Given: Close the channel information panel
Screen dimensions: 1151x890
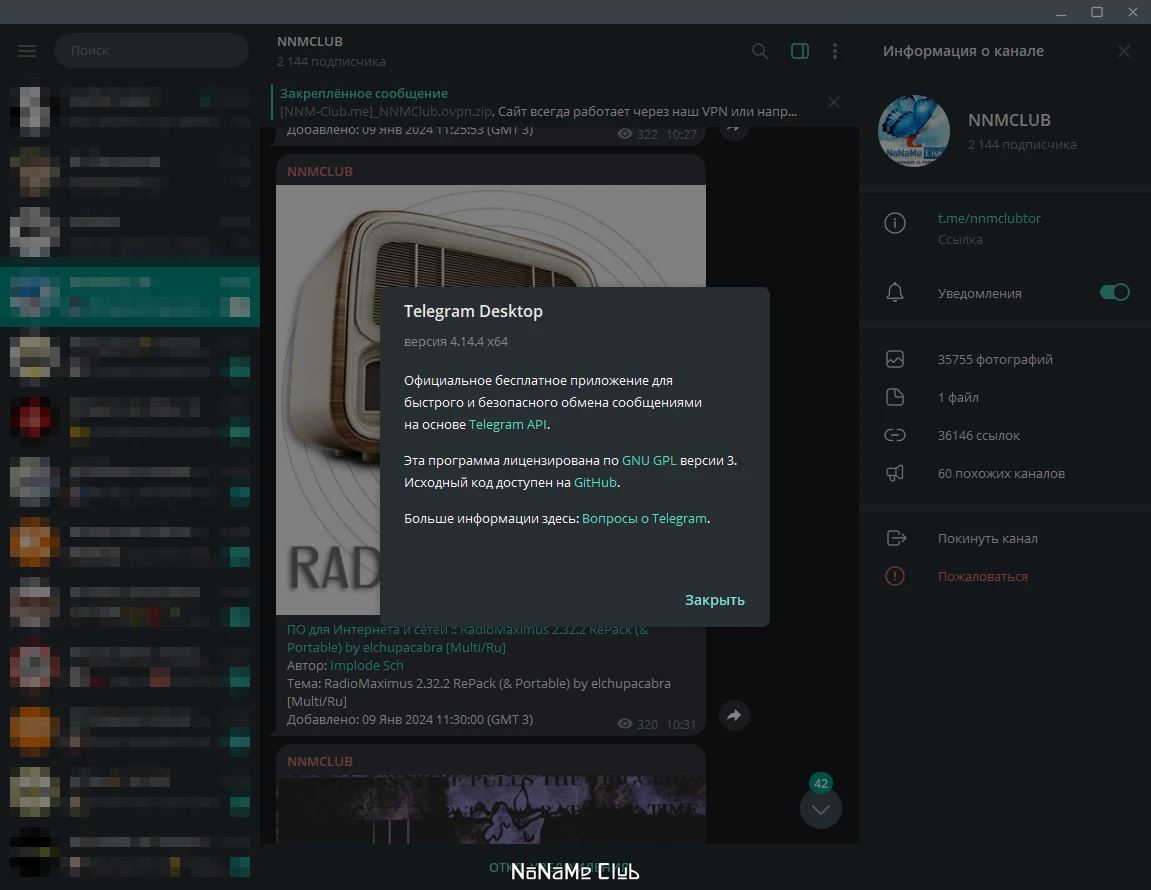Looking at the screenshot, I should [1124, 51].
